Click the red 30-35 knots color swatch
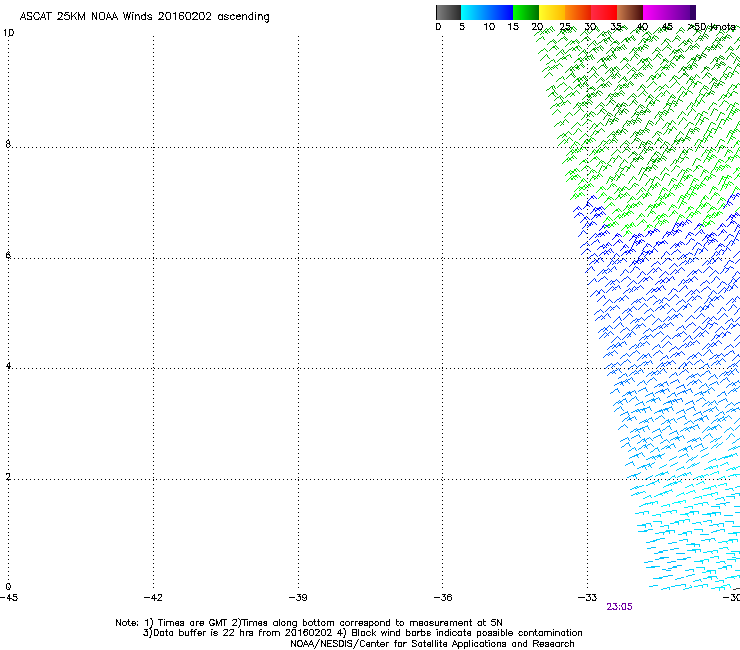This screenshot has width=740, height=650. (x=604, y=12)
